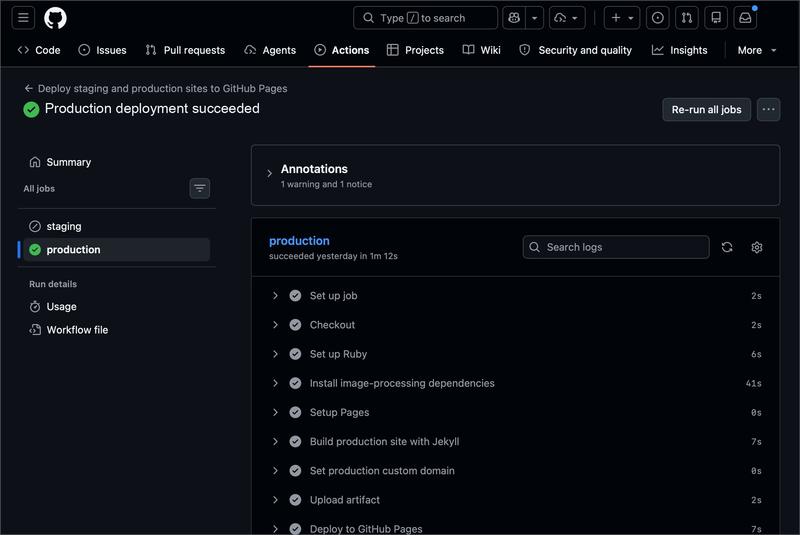Expand the Upload artifact step
Screen dimensions: 800x535
515,500
